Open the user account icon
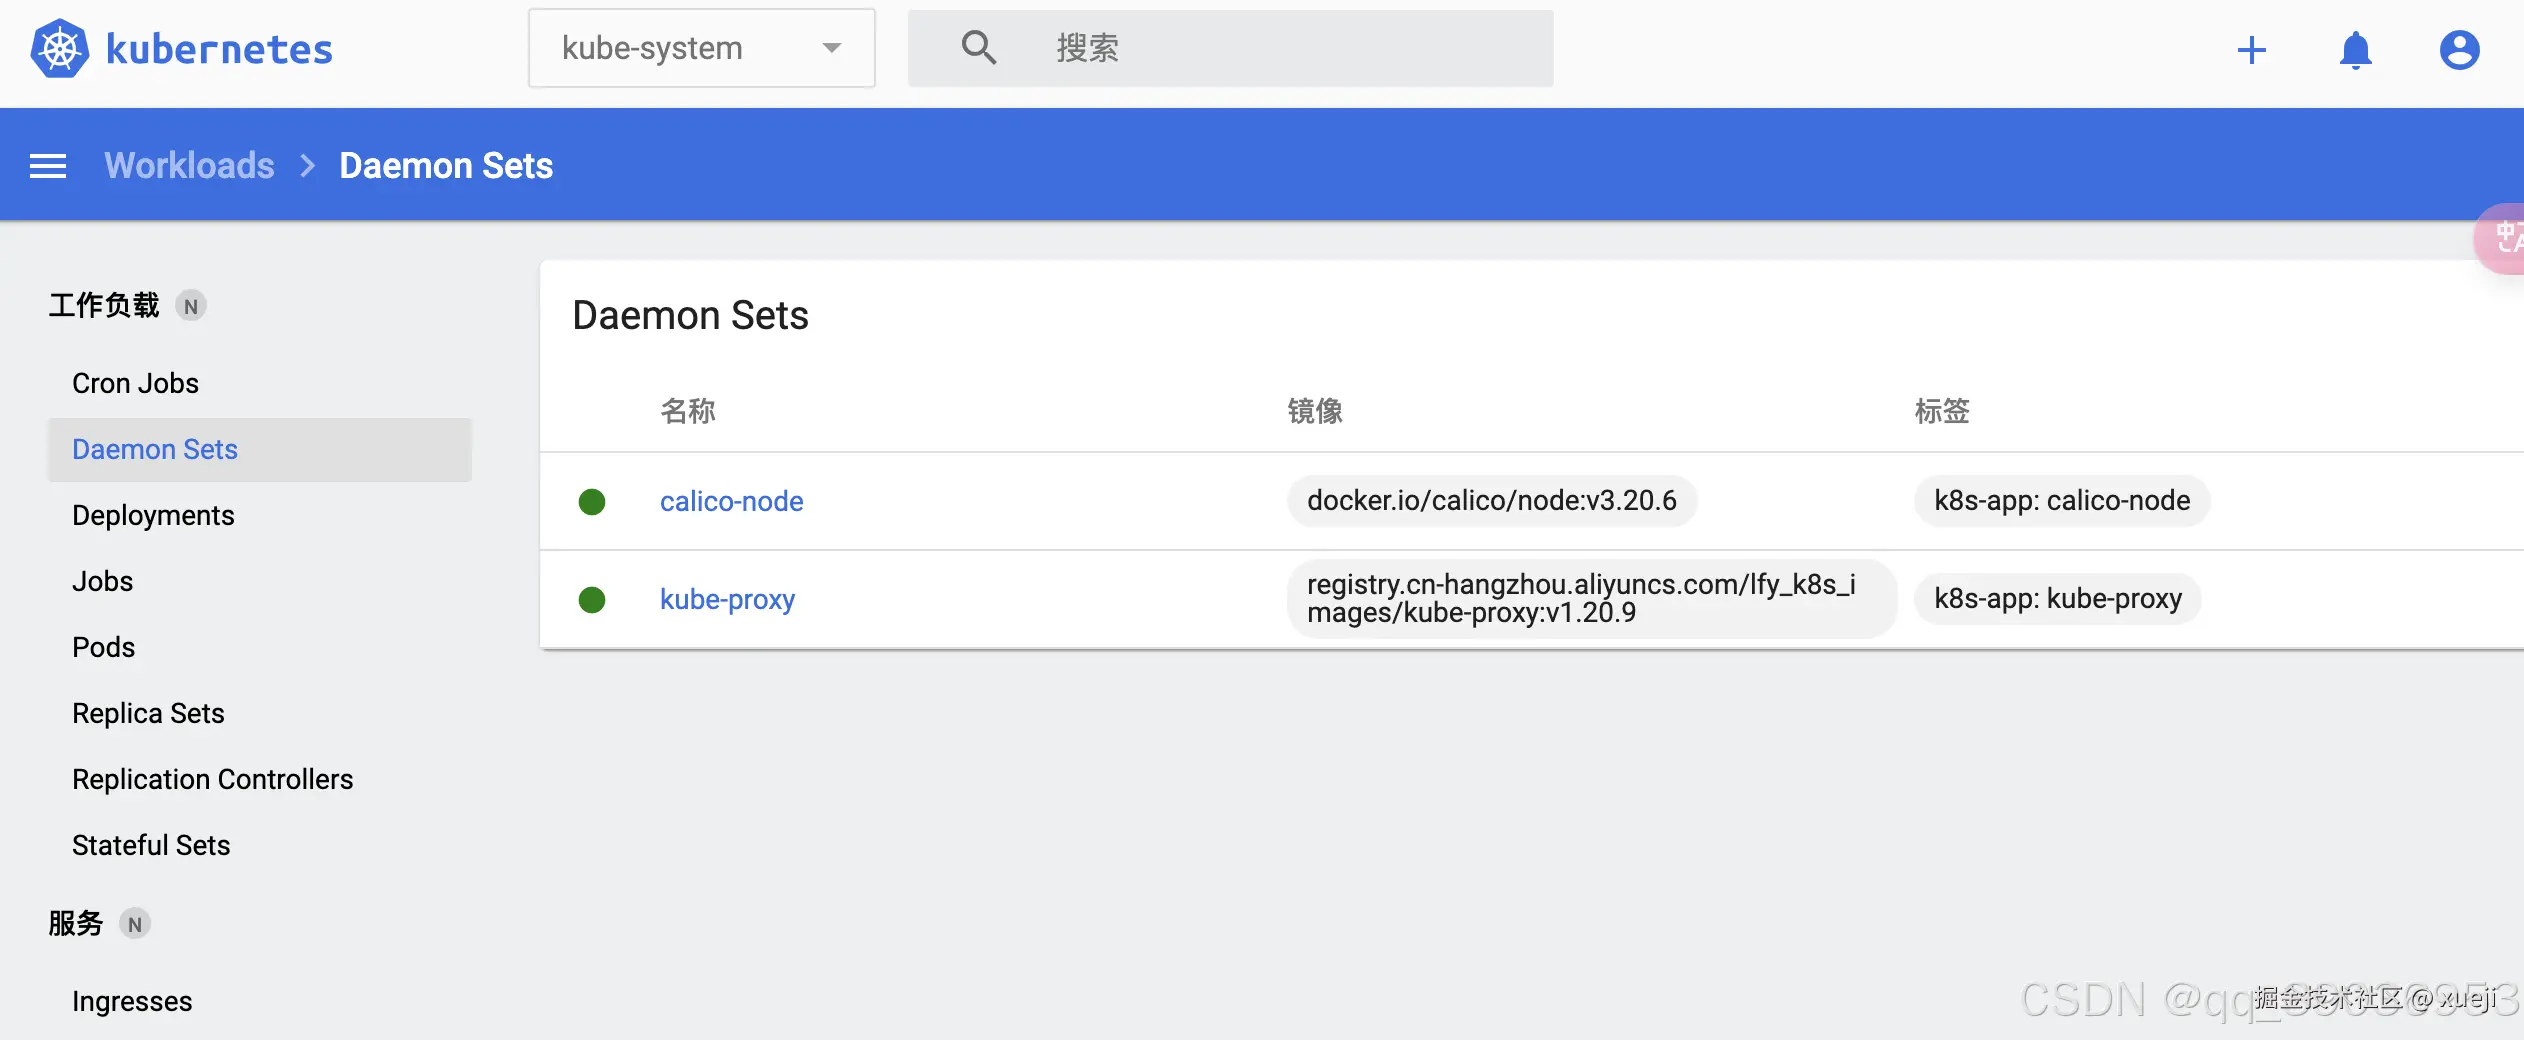The image size is (2524, 1040). [2459, 50]
